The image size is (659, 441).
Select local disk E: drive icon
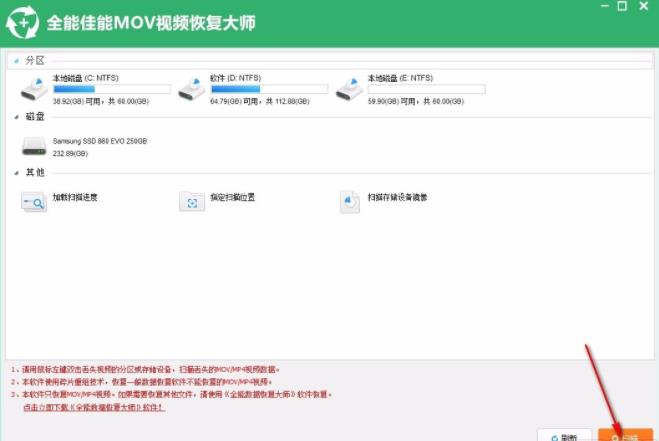350,90
